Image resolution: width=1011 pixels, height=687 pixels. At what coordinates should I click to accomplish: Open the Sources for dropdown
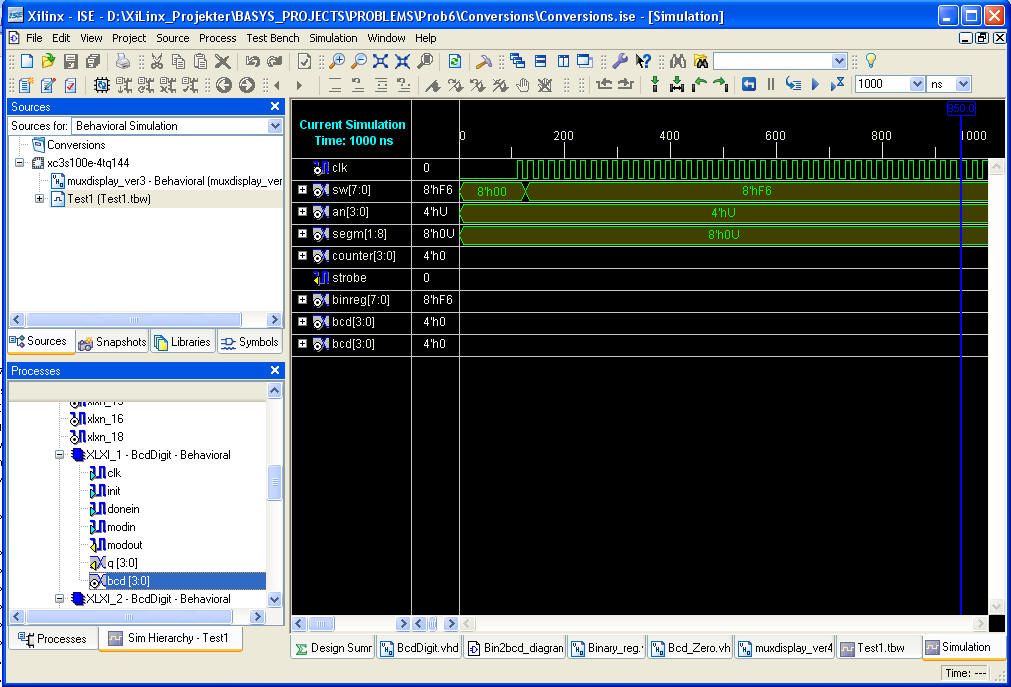click(x=275, y=126)
